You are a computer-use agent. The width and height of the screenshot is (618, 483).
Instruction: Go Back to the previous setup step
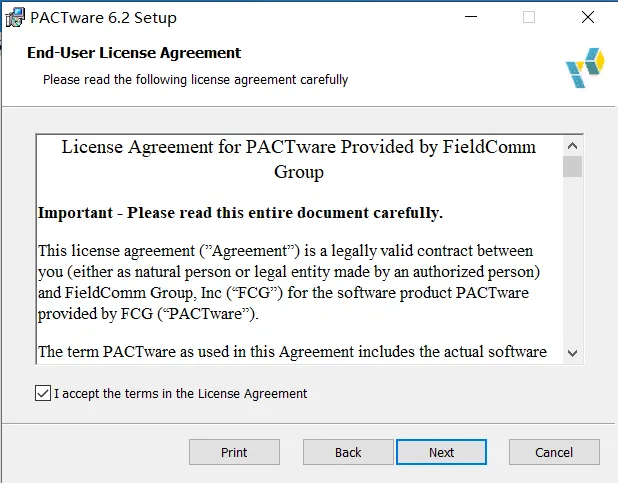(x=348, y=452)
